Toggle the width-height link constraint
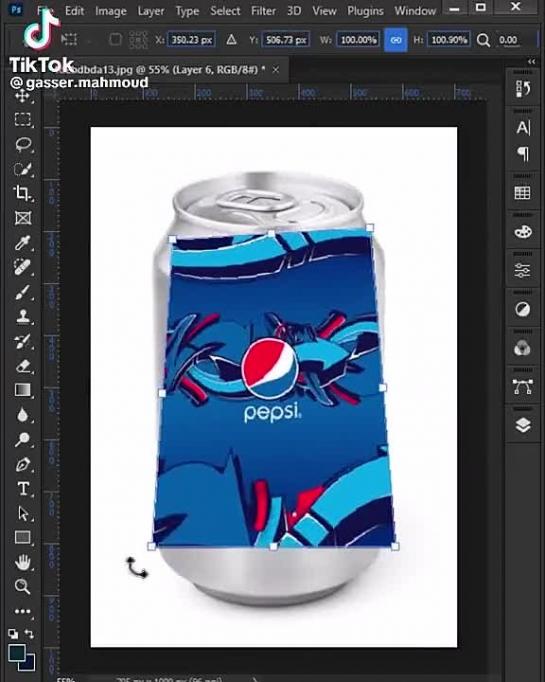Image resolution: width=545 pixels, height=682 pixels. (395, 40)
